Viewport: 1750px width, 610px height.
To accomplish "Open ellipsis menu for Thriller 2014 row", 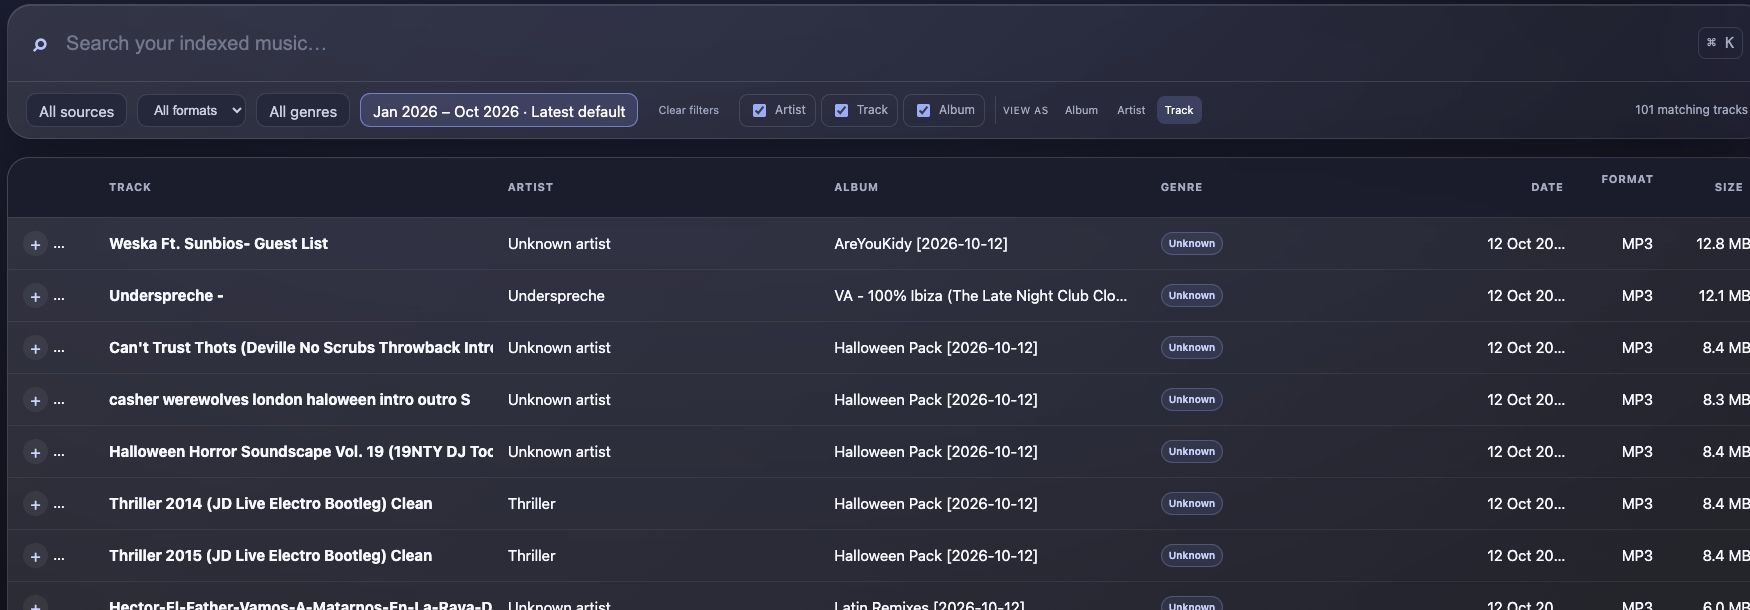I will [59, 505].
